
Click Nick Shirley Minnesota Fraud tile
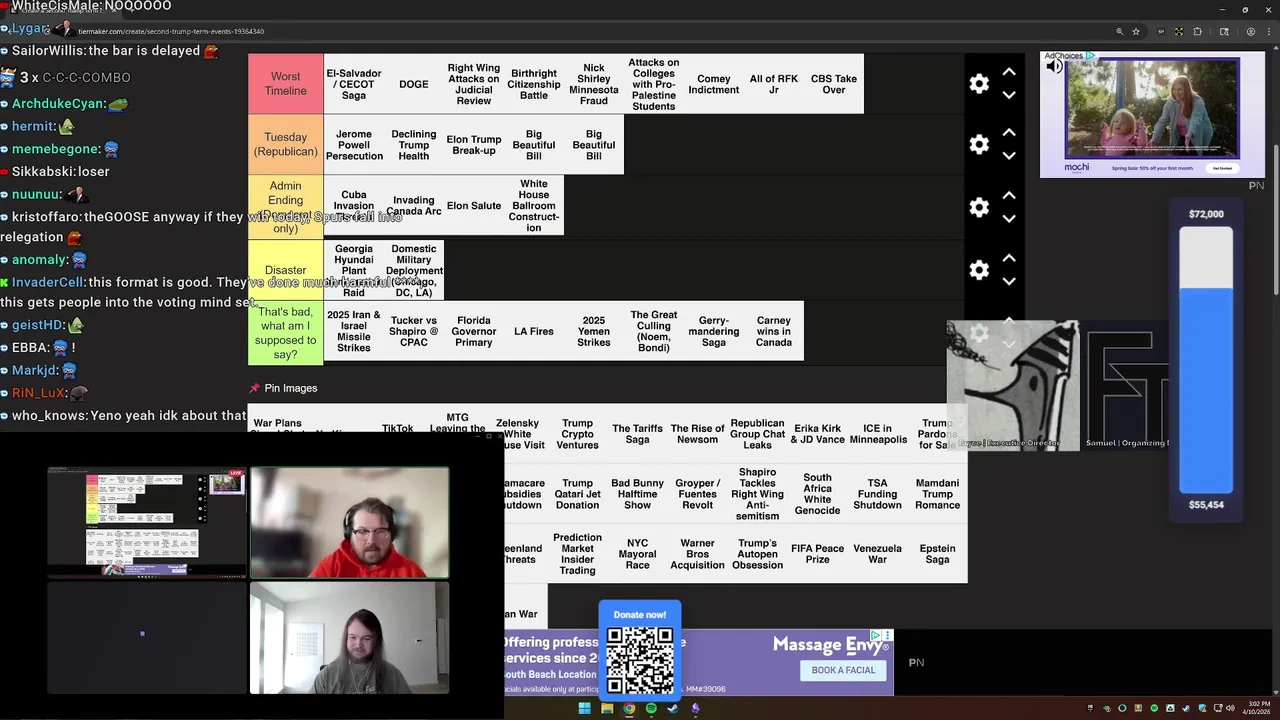(x=594, y=84)
